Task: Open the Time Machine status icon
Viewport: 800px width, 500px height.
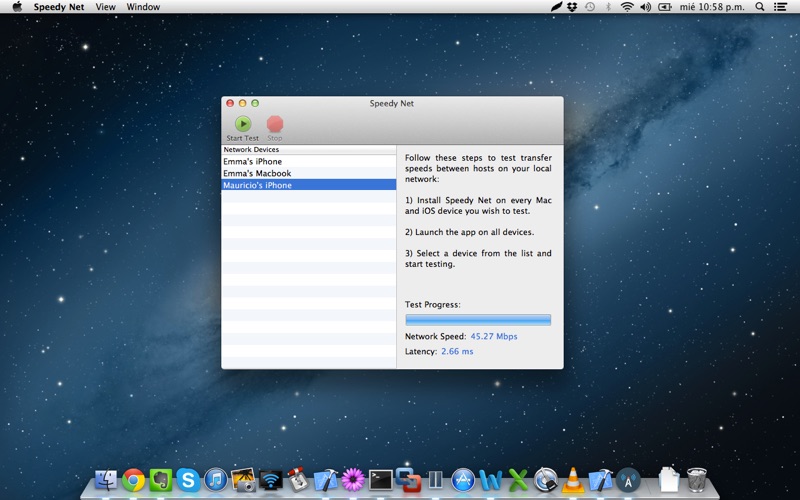Action: [x=590, y=7]
